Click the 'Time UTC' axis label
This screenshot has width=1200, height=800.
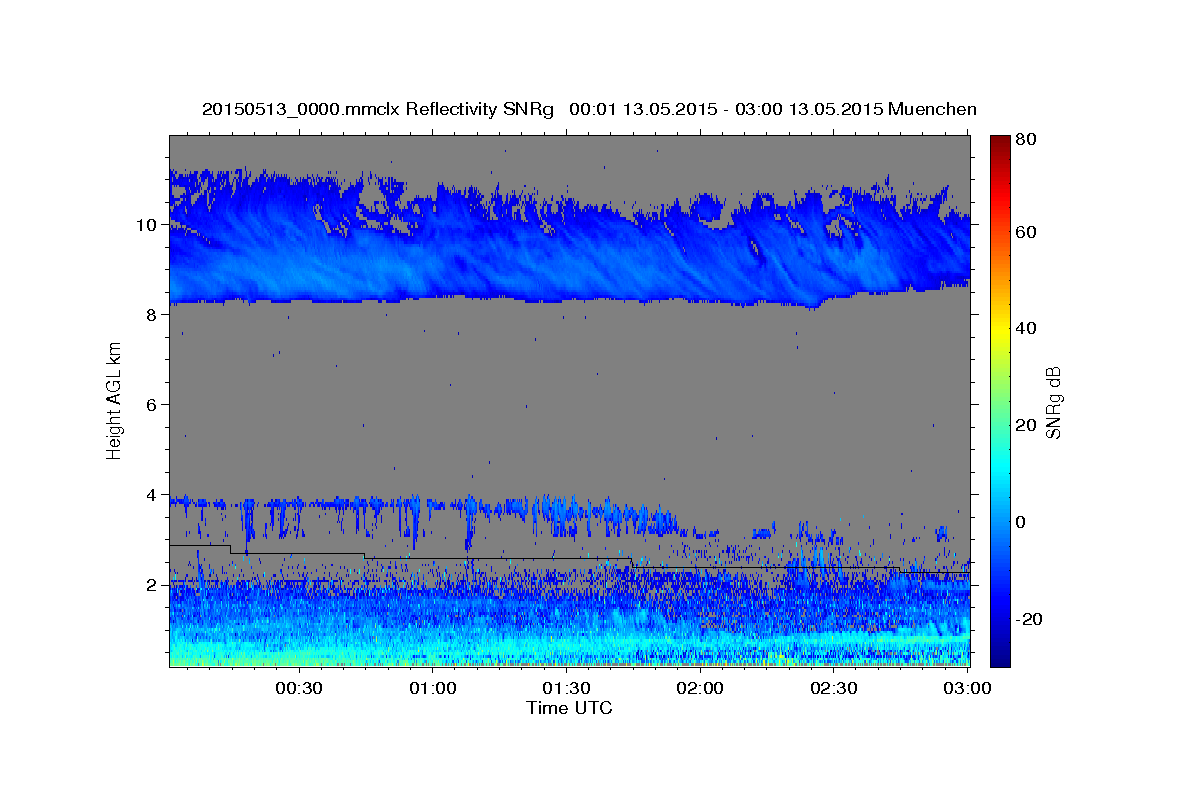[569, 708]
